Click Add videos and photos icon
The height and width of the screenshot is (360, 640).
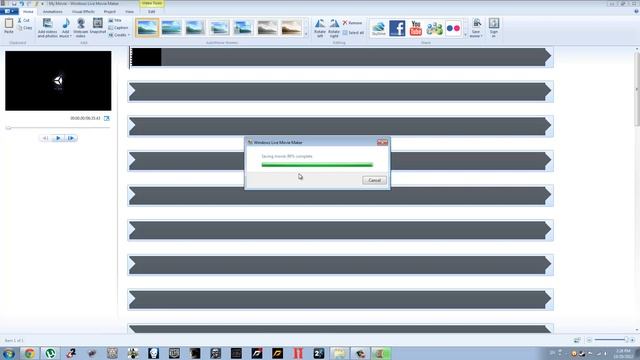point(47,23)
